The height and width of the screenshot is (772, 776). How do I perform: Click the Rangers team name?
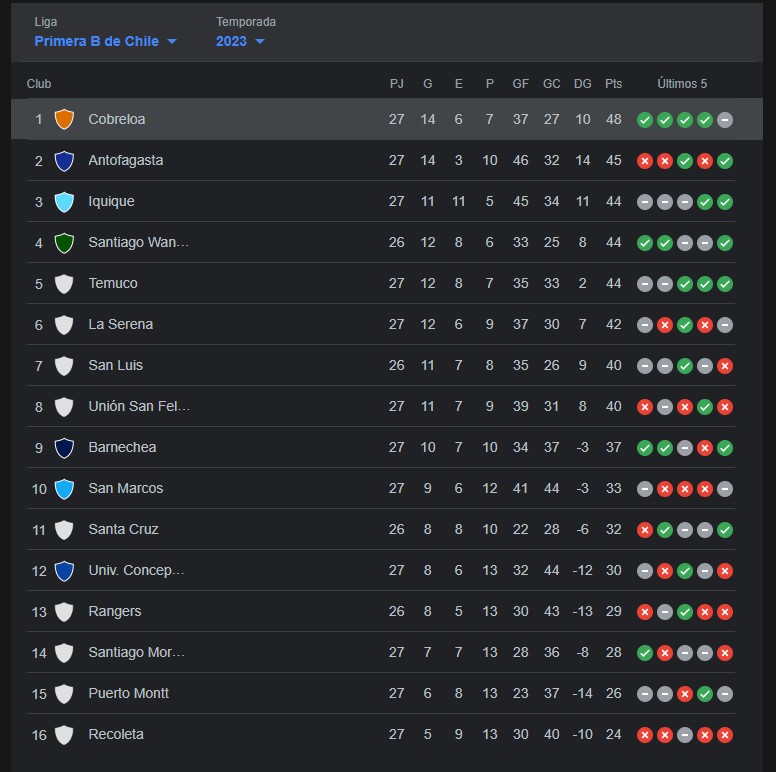coord(115,611)
